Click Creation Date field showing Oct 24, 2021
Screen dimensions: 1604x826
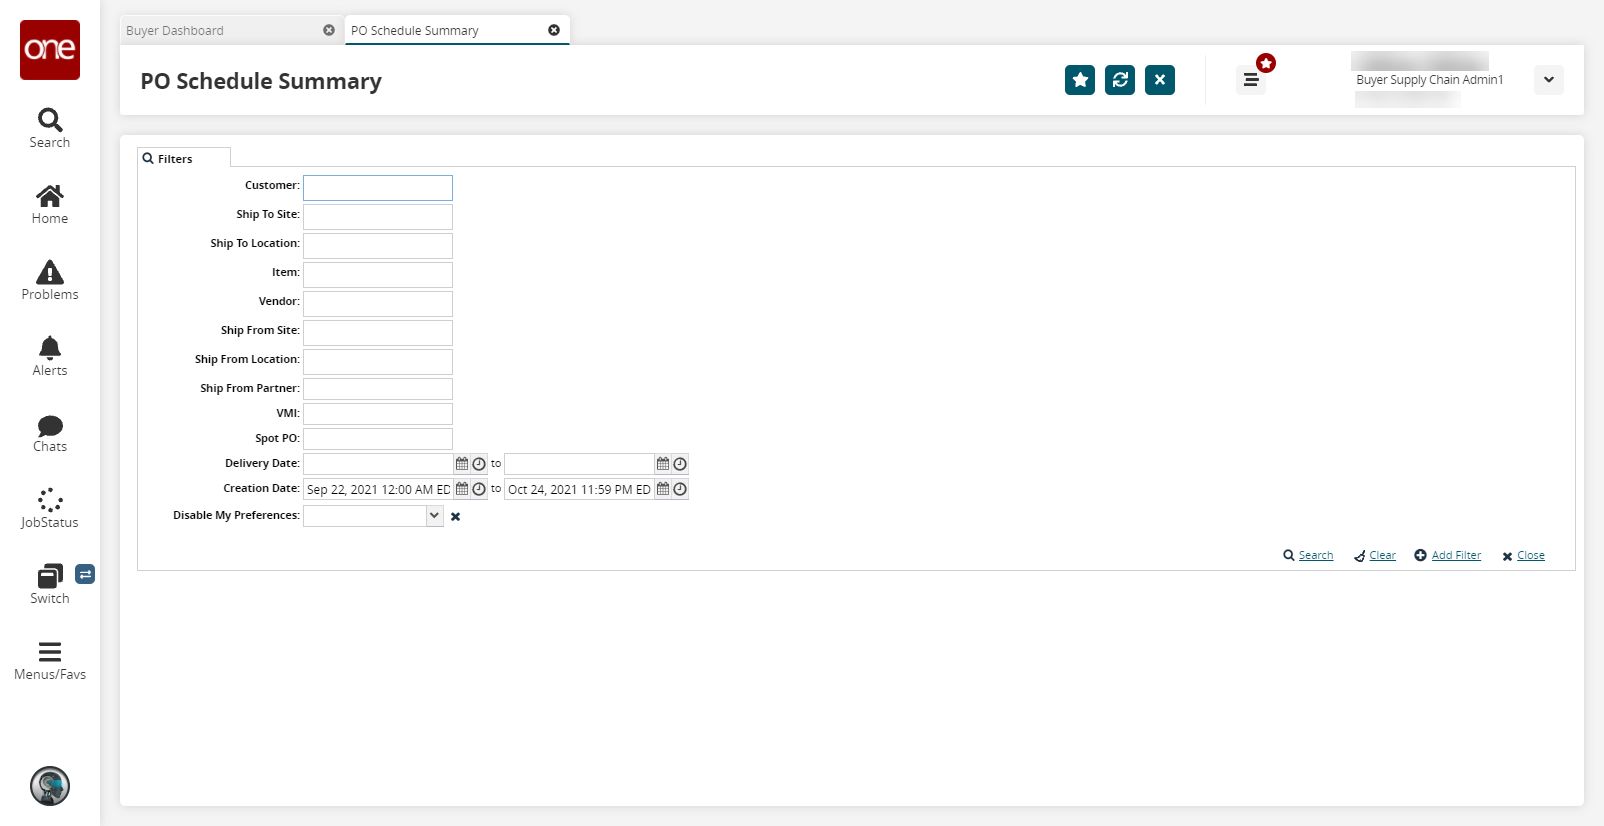point(579,489)
